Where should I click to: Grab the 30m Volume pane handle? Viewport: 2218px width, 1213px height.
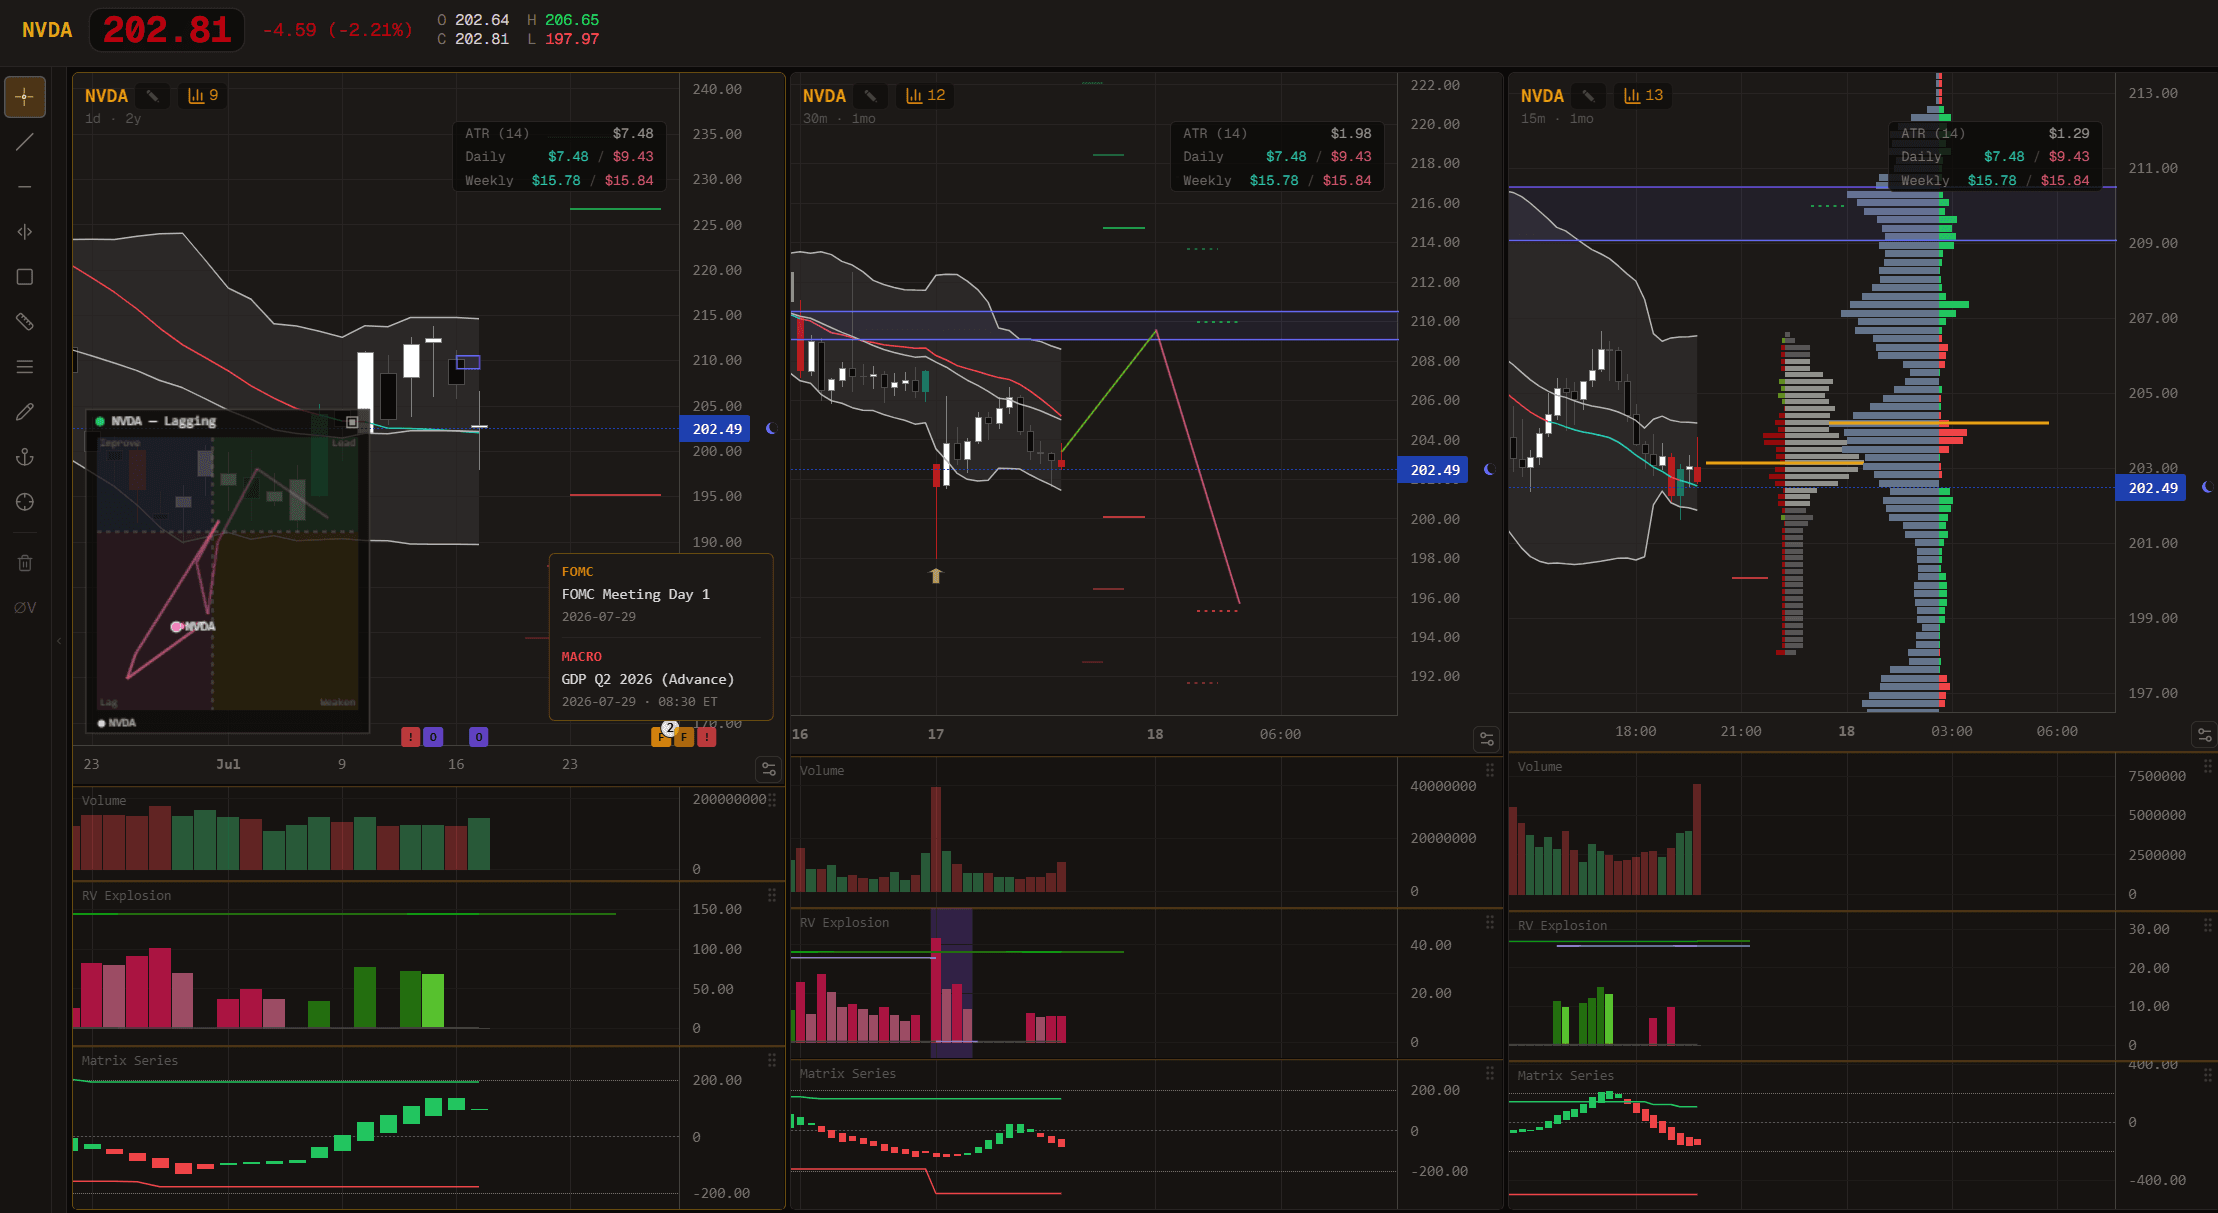pos(1490,770)
